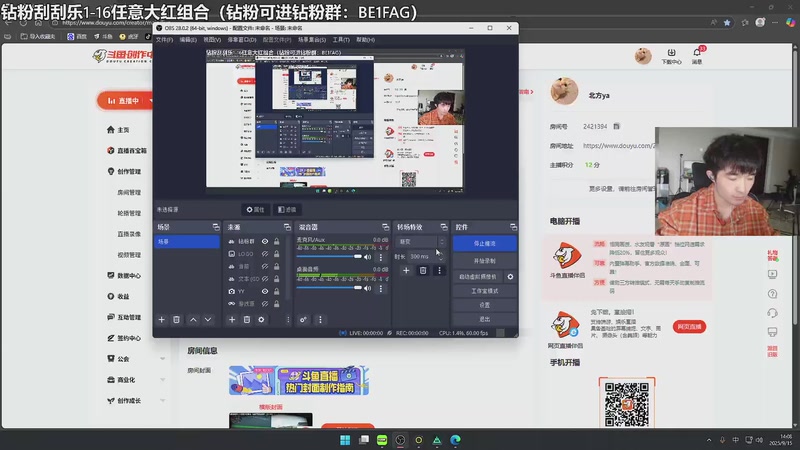Open the OBS 工具(T) menu
800x450 pixels.
click(341, 40)
